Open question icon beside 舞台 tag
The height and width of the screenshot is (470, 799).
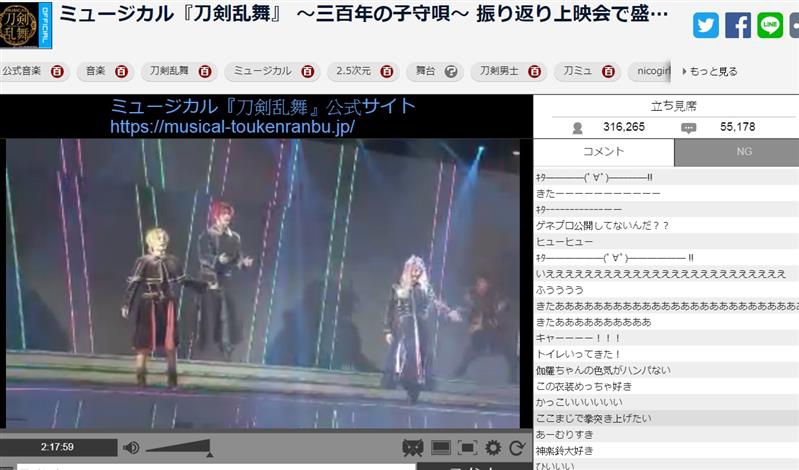coord(451,71)
